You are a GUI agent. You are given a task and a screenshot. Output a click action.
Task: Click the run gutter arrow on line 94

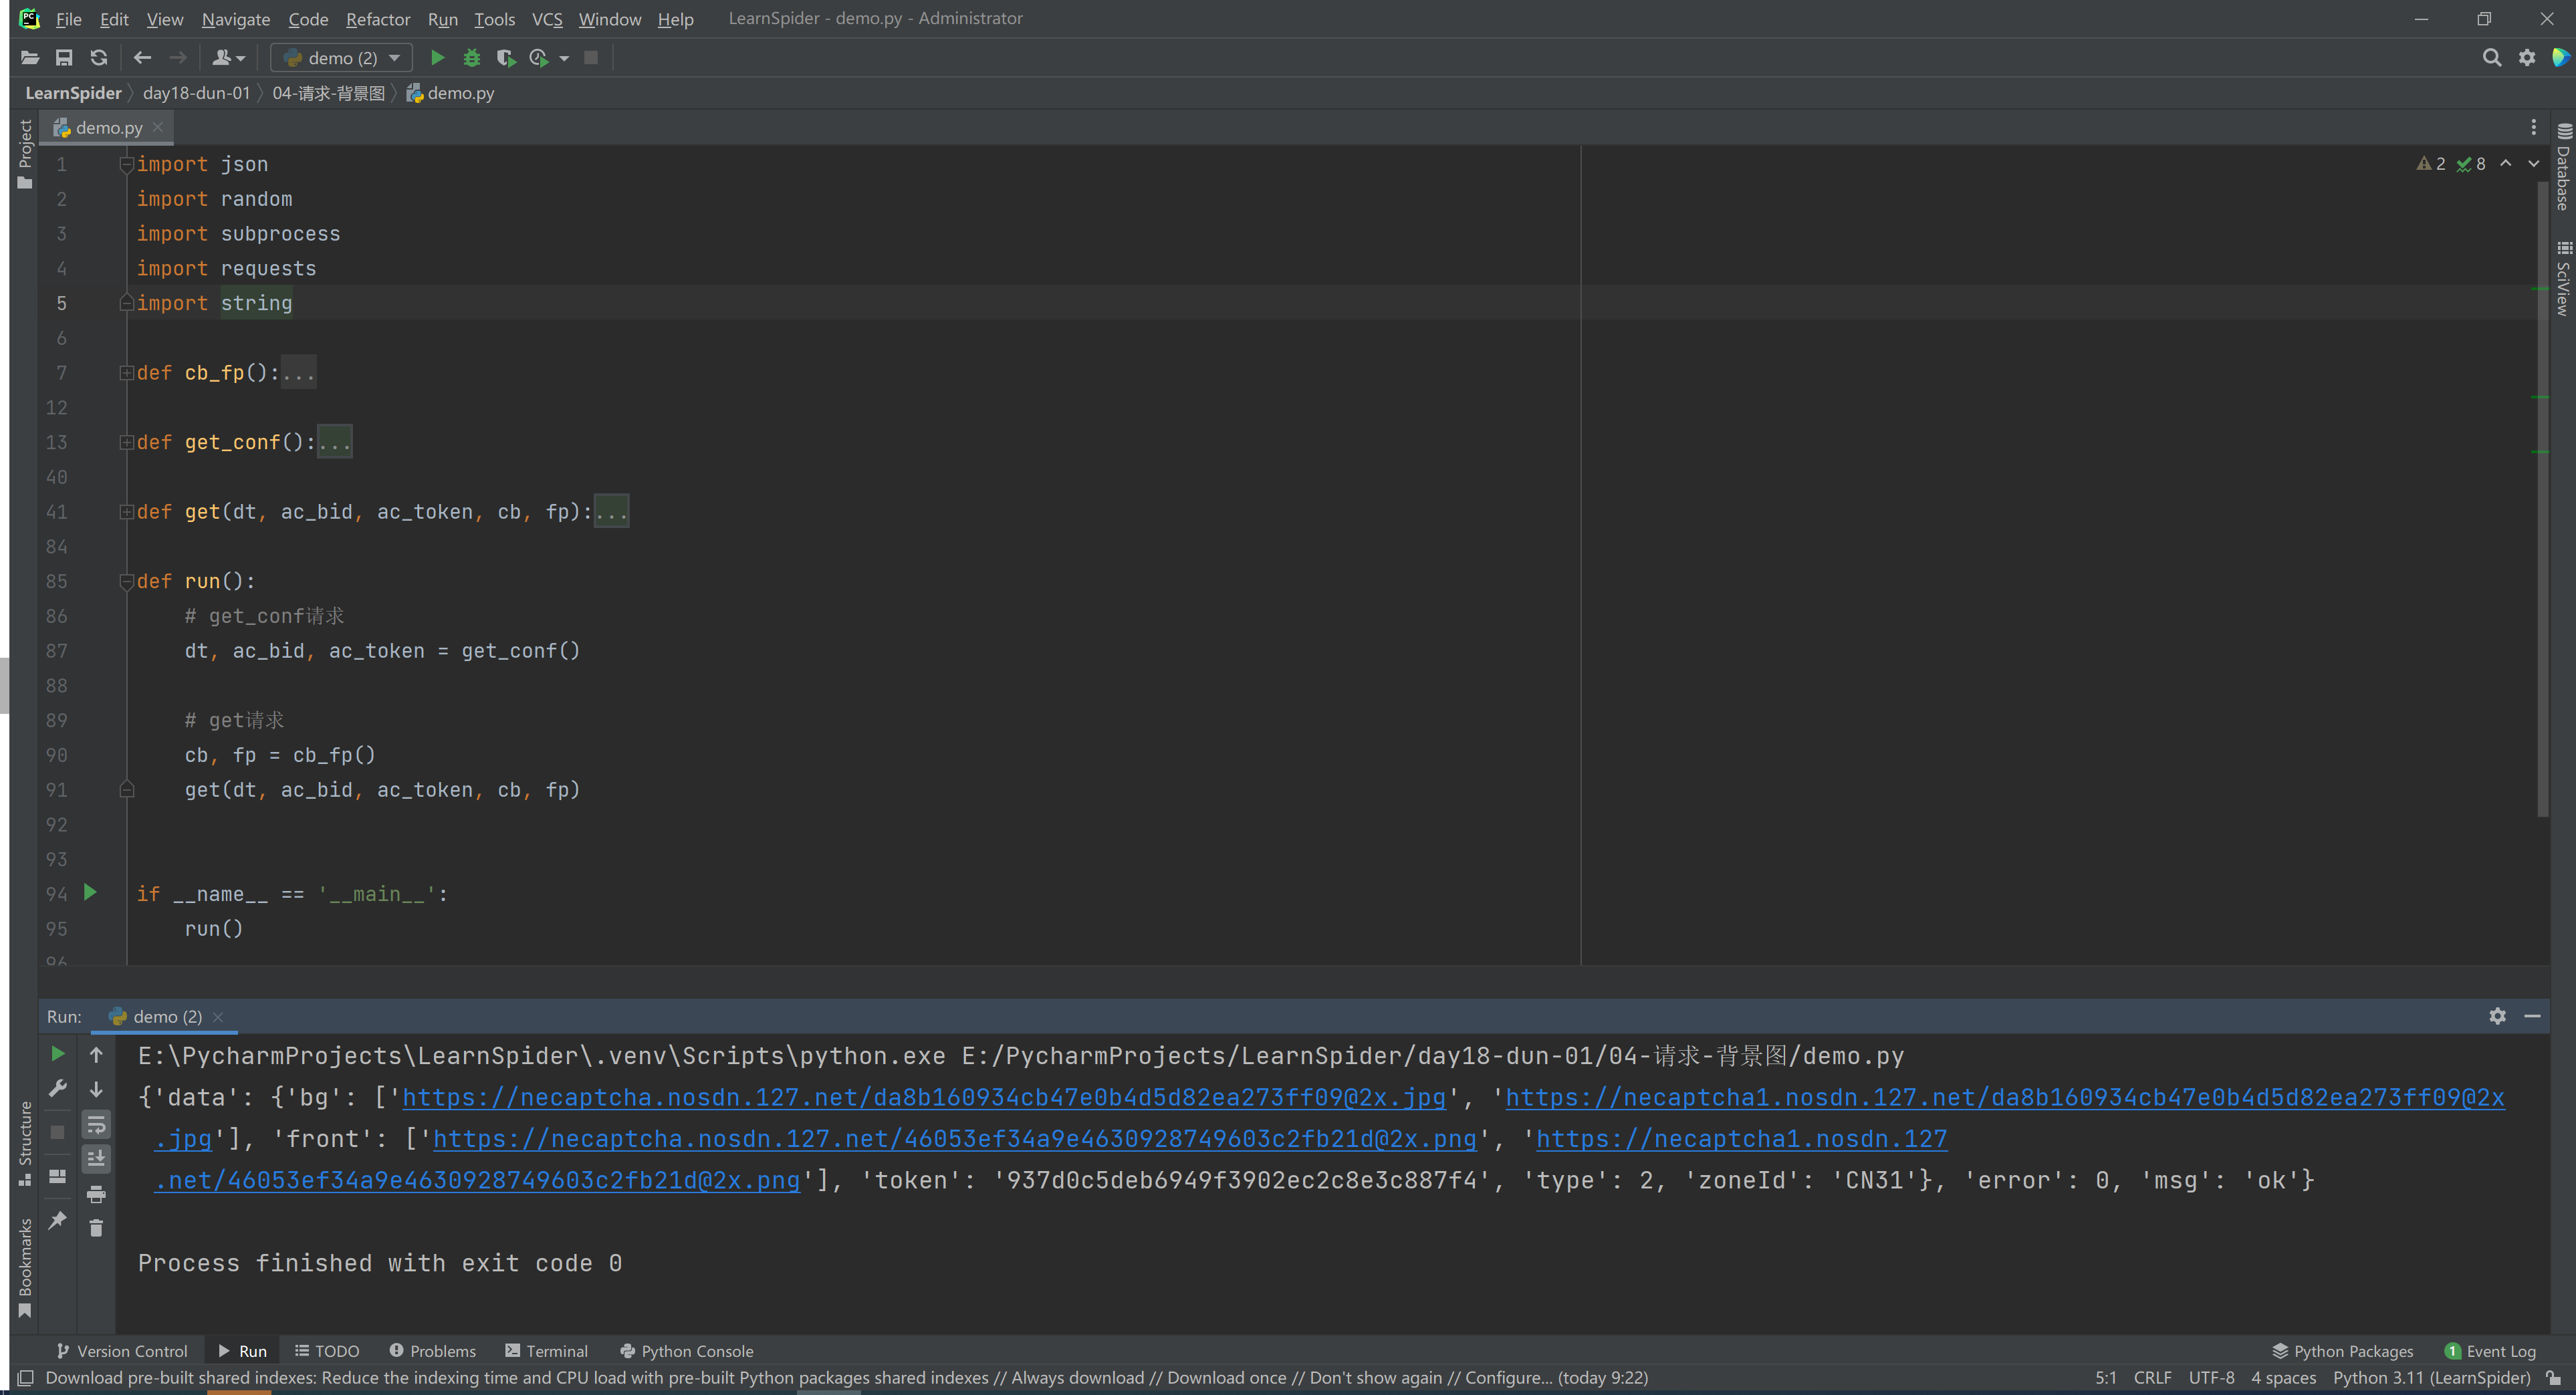[90, 892]
